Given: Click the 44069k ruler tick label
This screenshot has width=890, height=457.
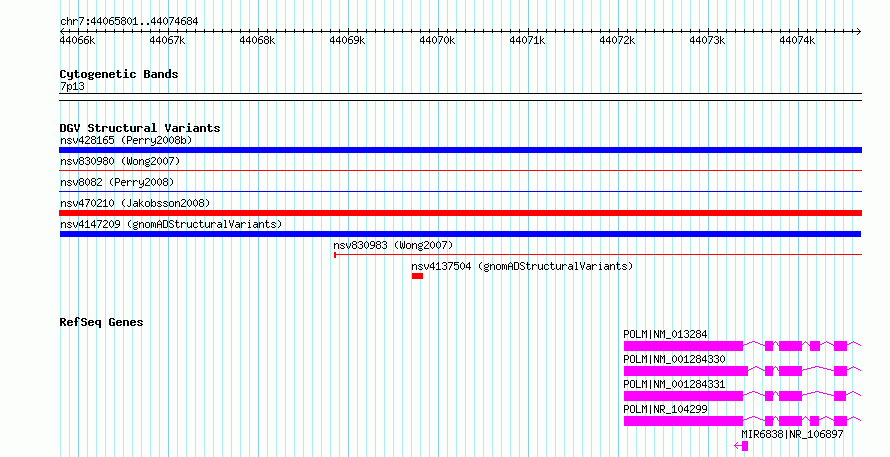Looking at the screenshot, I should tap(347, 40).
